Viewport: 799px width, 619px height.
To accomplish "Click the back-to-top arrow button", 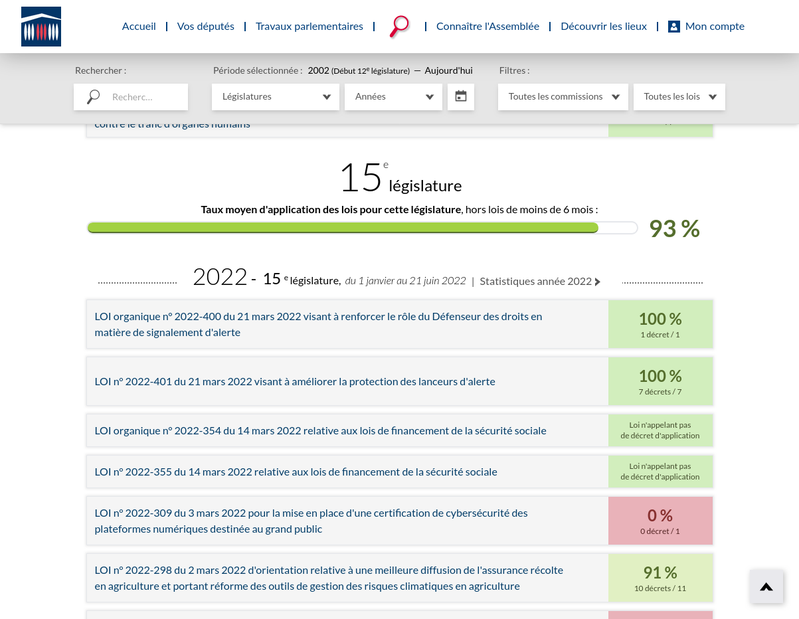I will [766, 586].
